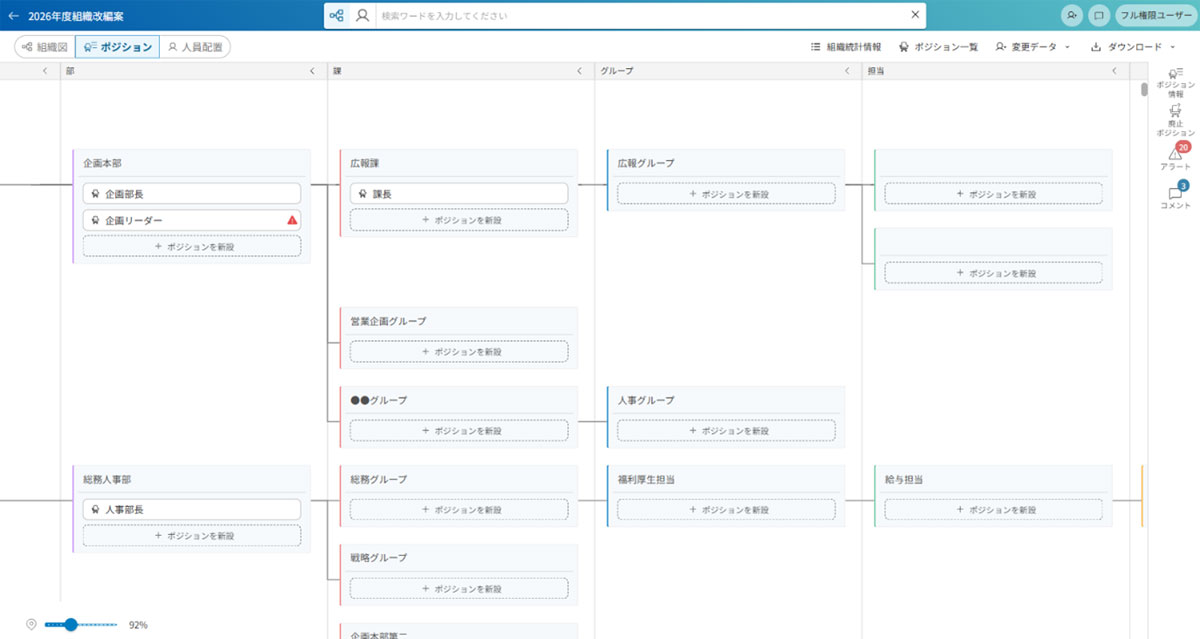Click the location pin icon near zoom slider
The width and height of the screenshot is (1200, 639).
pyautogui.click(x=31, y=624)
